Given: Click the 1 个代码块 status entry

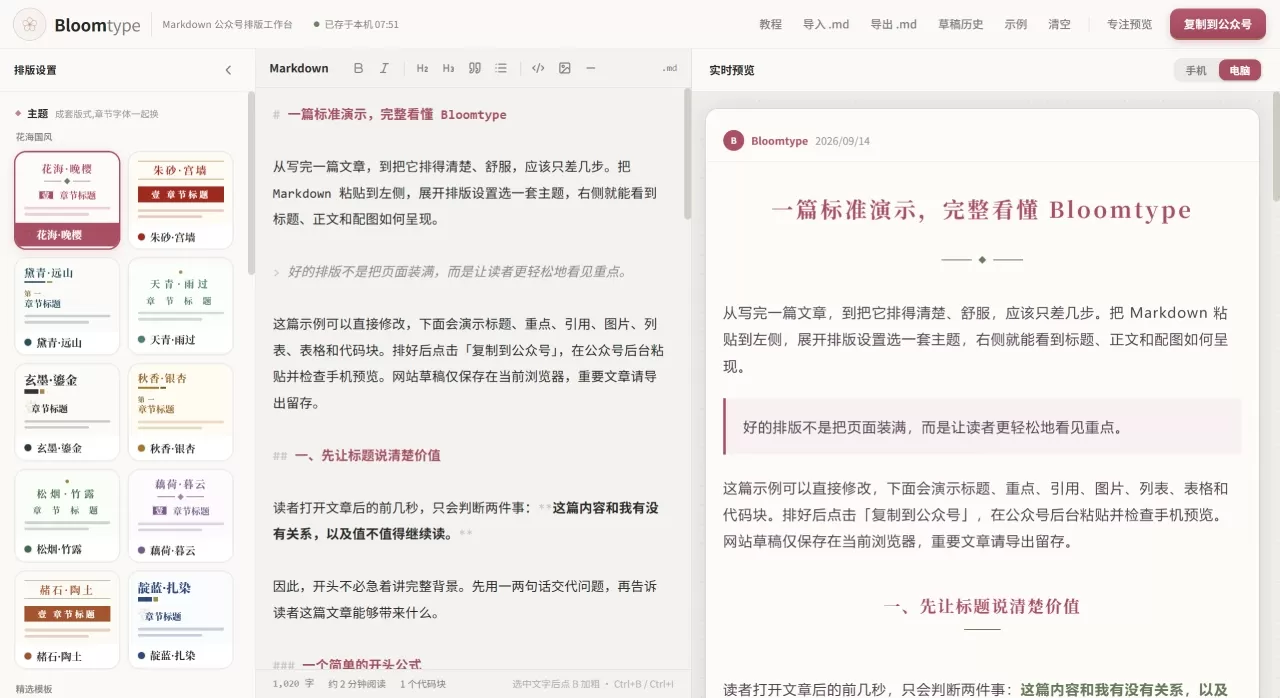Looking at the screenshot, I should pos(423,684).
